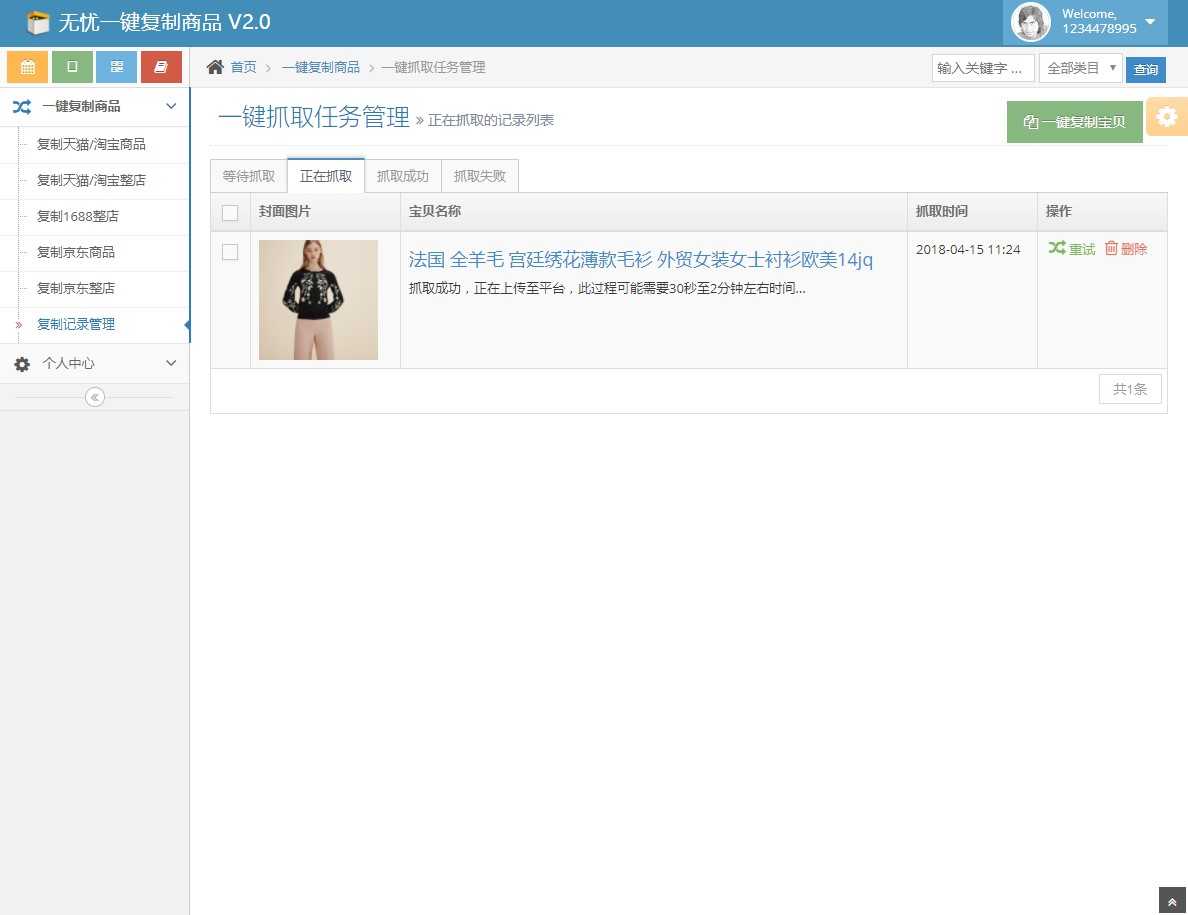
Task: Open the 抓取成功 tab
Action: pyautogui.click(x=402, y=176)
